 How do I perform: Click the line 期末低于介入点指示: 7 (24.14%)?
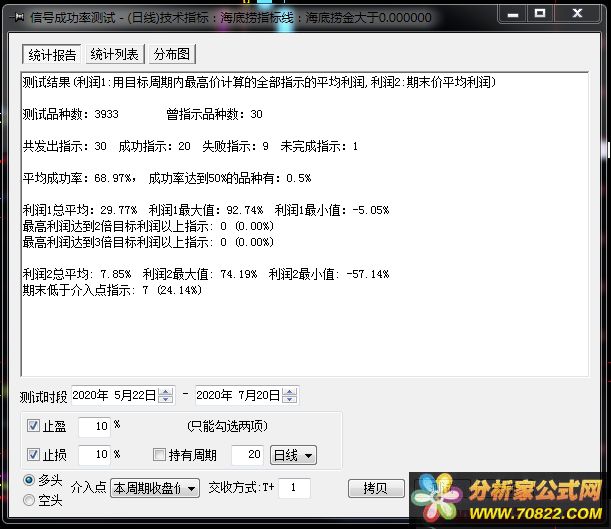click(112, 290)
